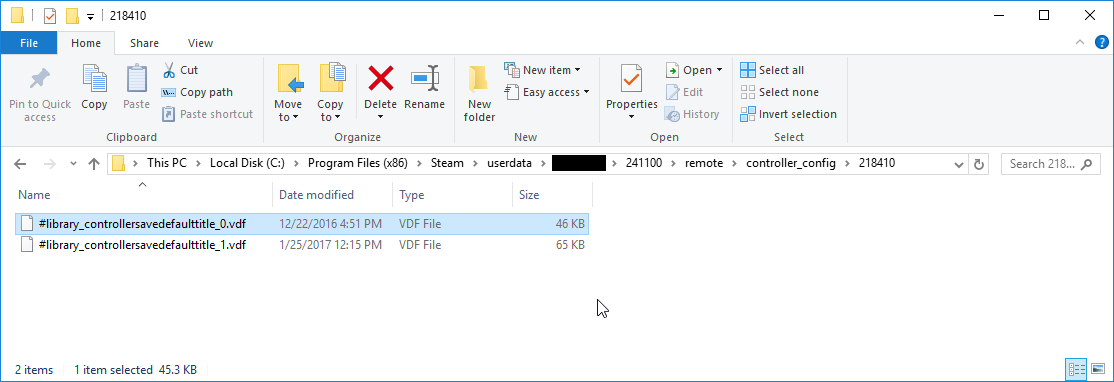The width and height of the screenshot is (1114, 382).
Task: Click Quick Access Toolbar properties icon
Action: (x=50, y=16)
